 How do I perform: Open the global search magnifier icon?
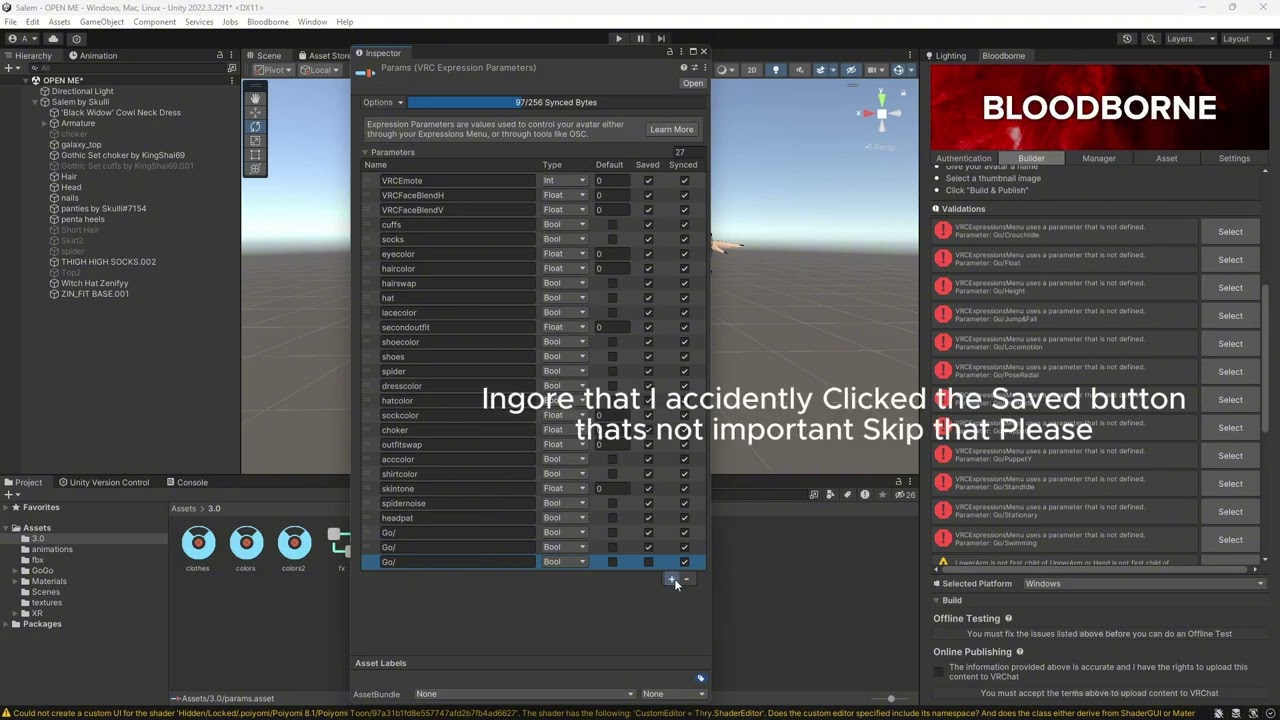coord(1151,39)
